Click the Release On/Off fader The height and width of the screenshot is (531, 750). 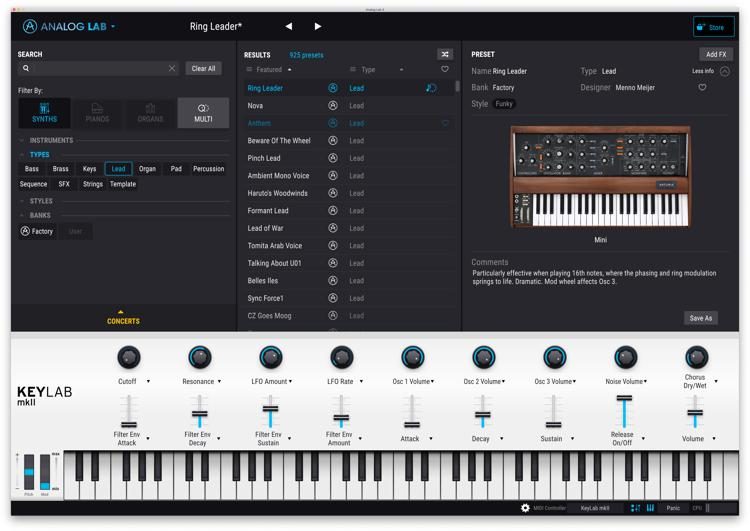click(x=624, y=398)
